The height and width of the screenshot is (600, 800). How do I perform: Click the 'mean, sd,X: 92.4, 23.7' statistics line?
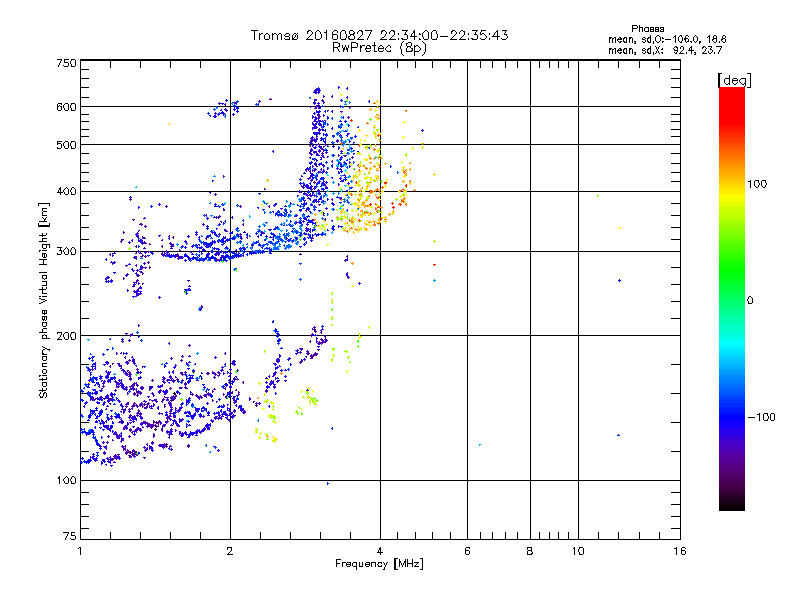tap(665, 50)
